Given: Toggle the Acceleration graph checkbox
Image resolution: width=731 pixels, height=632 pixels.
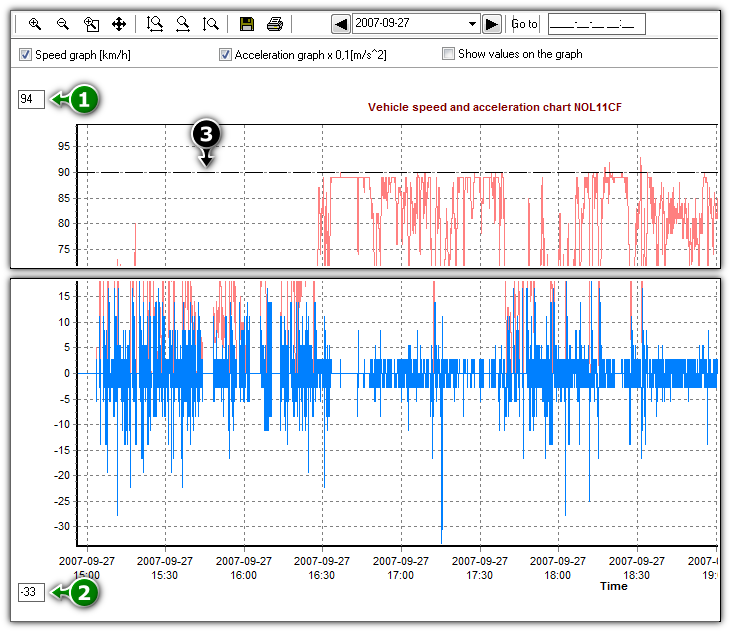Looking at the screenshot, I should coord(225,55).
